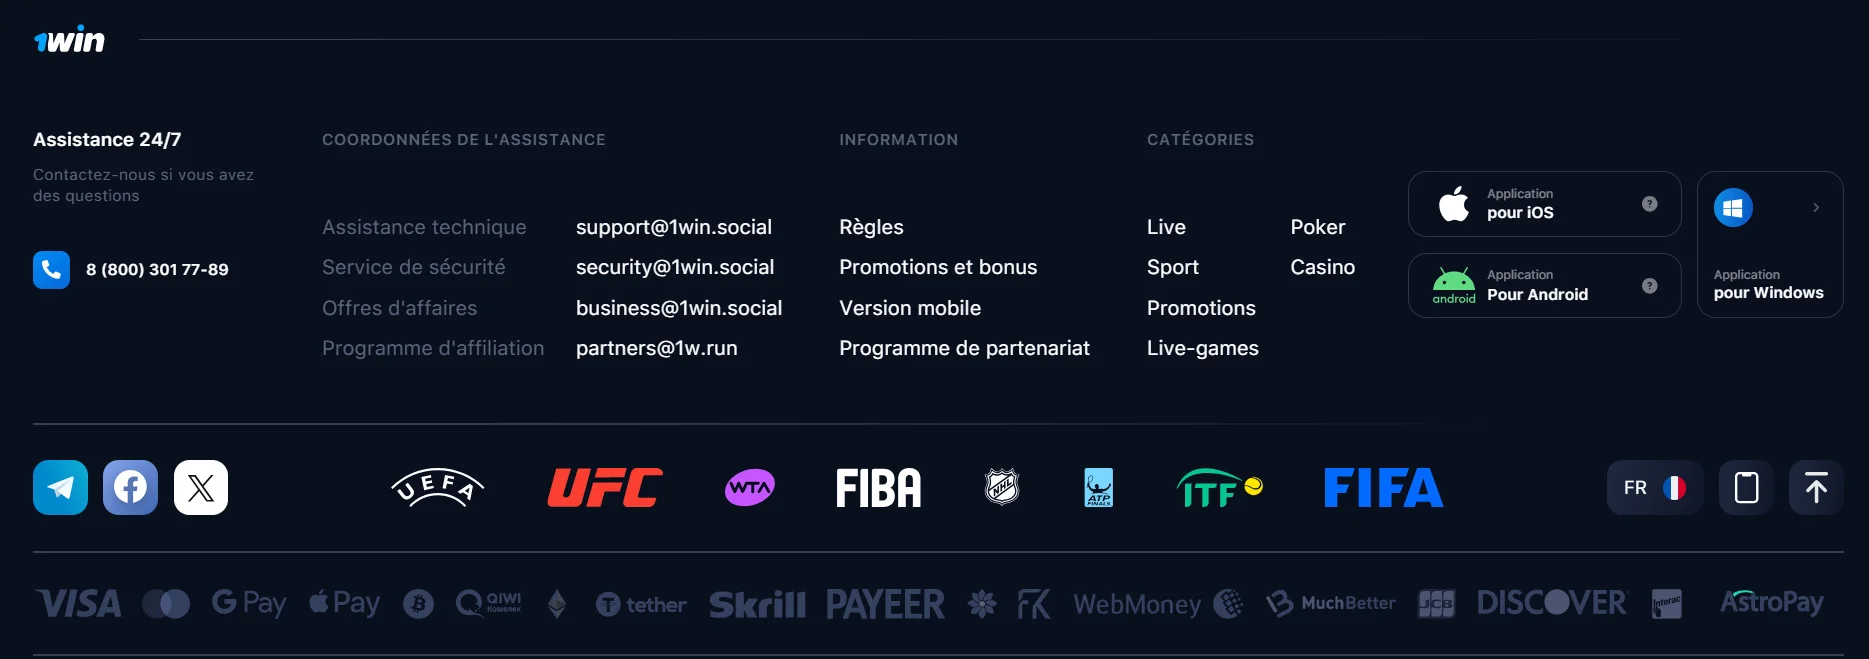This screenshot has width=1869, height=659.
Task: Open the Telegram social icon
Action: click(60, 488)
